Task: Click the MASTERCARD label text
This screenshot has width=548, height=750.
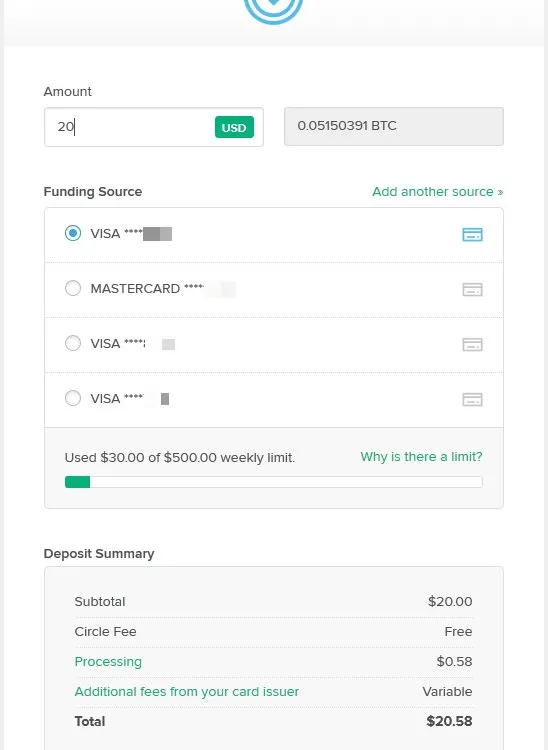Action: tap(135, 289)
